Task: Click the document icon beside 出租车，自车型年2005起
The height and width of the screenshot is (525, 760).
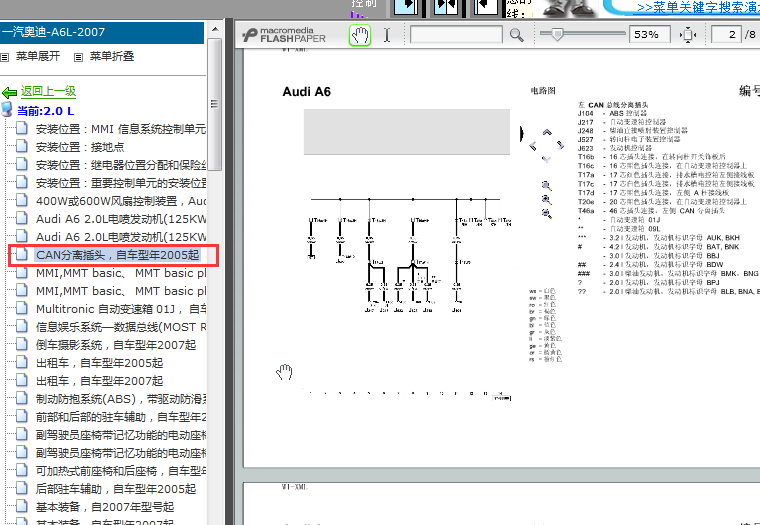Action: tap(21, 363)
